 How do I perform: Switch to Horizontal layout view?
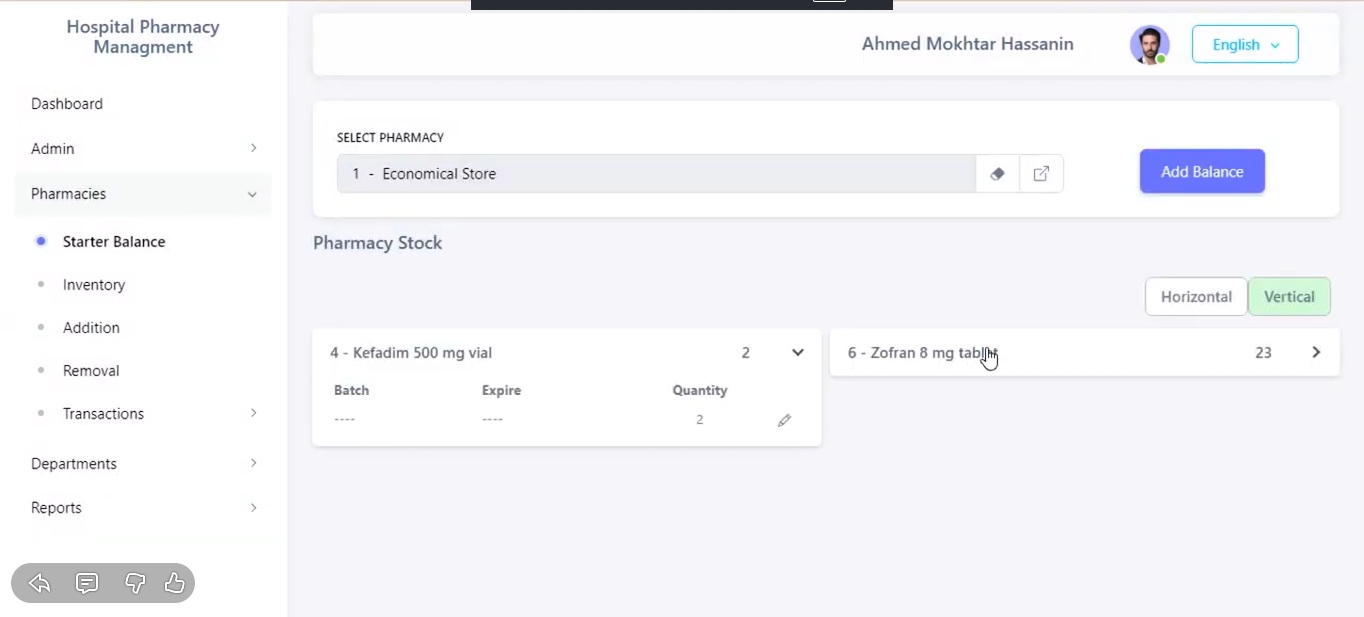coord(1196,297)
